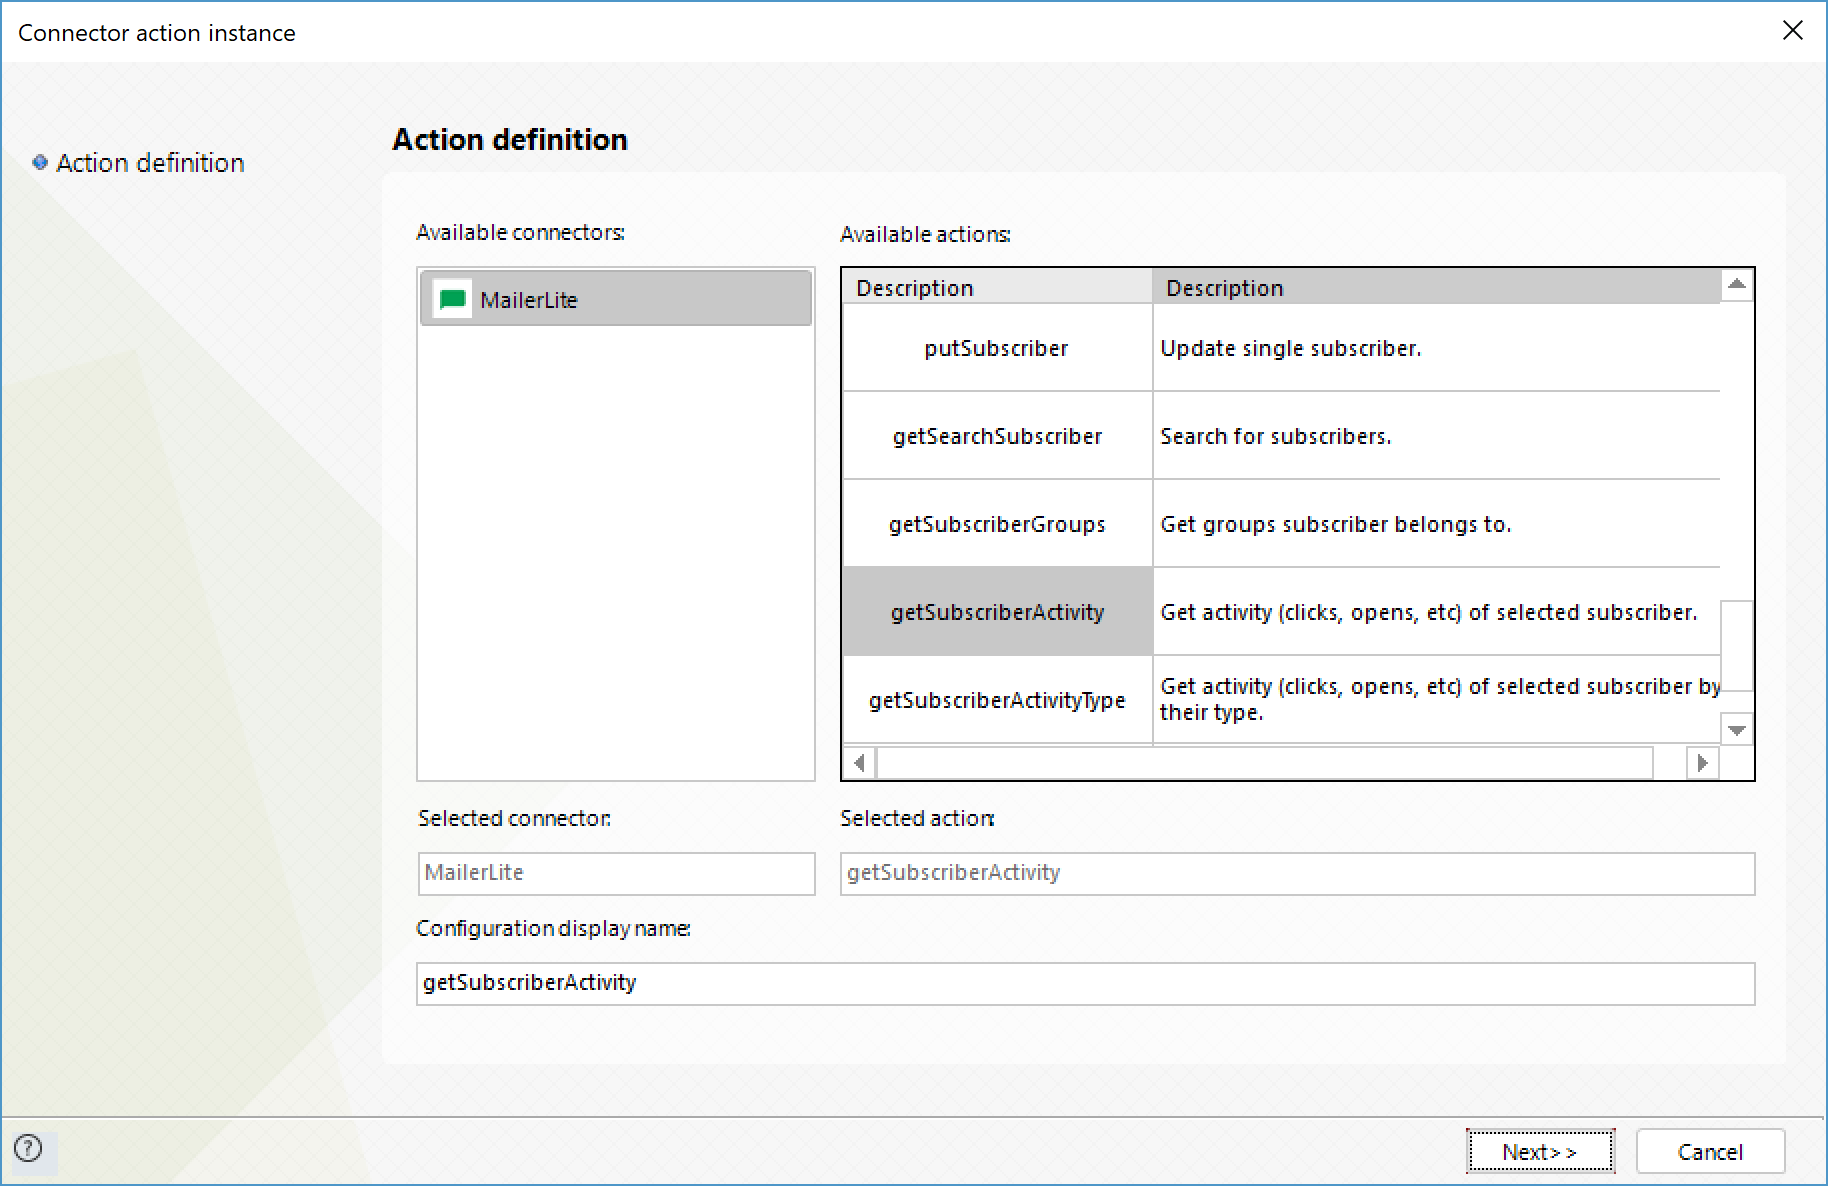Click the Selected connector field

pyautogui.click(x=616, y=873)
